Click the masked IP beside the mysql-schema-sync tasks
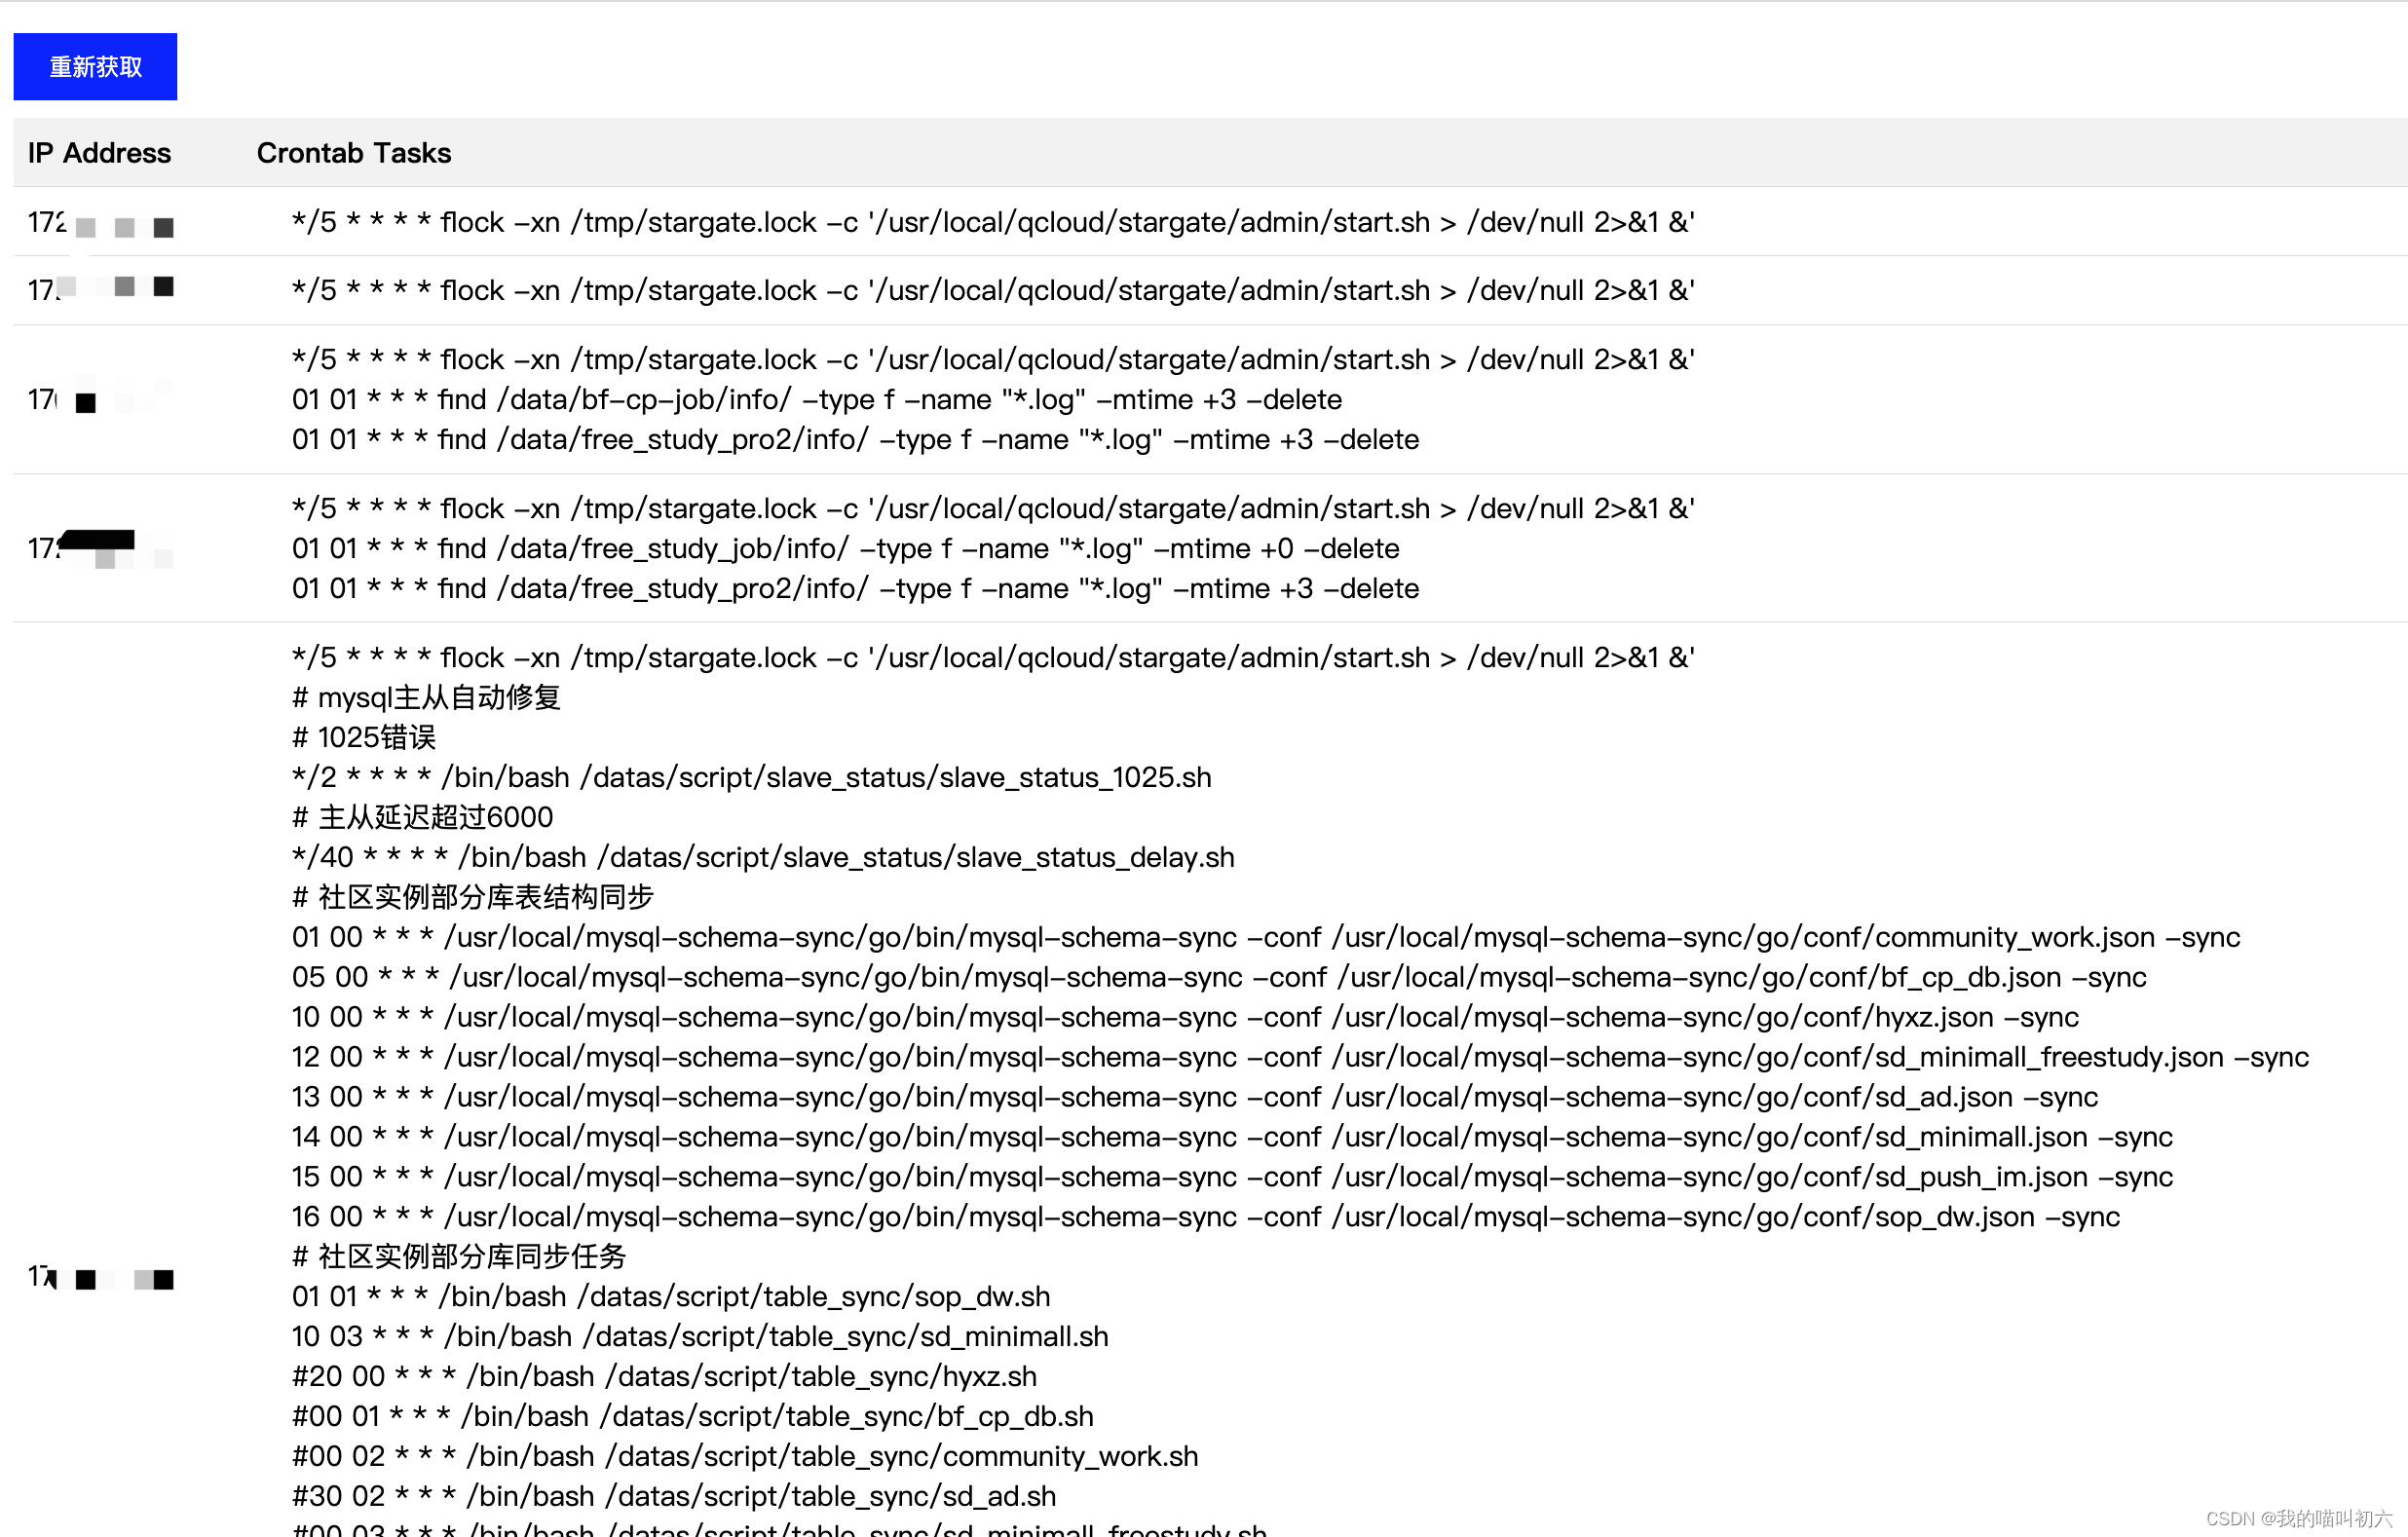This screenshot has height=1537, width=2408. pyautogui.click(x=101, y=1278)
